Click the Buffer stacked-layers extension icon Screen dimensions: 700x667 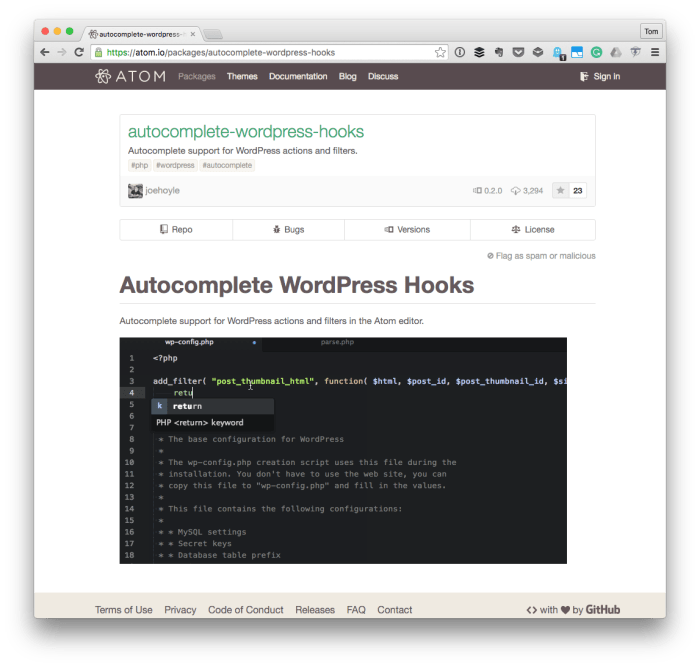point(479,52)
